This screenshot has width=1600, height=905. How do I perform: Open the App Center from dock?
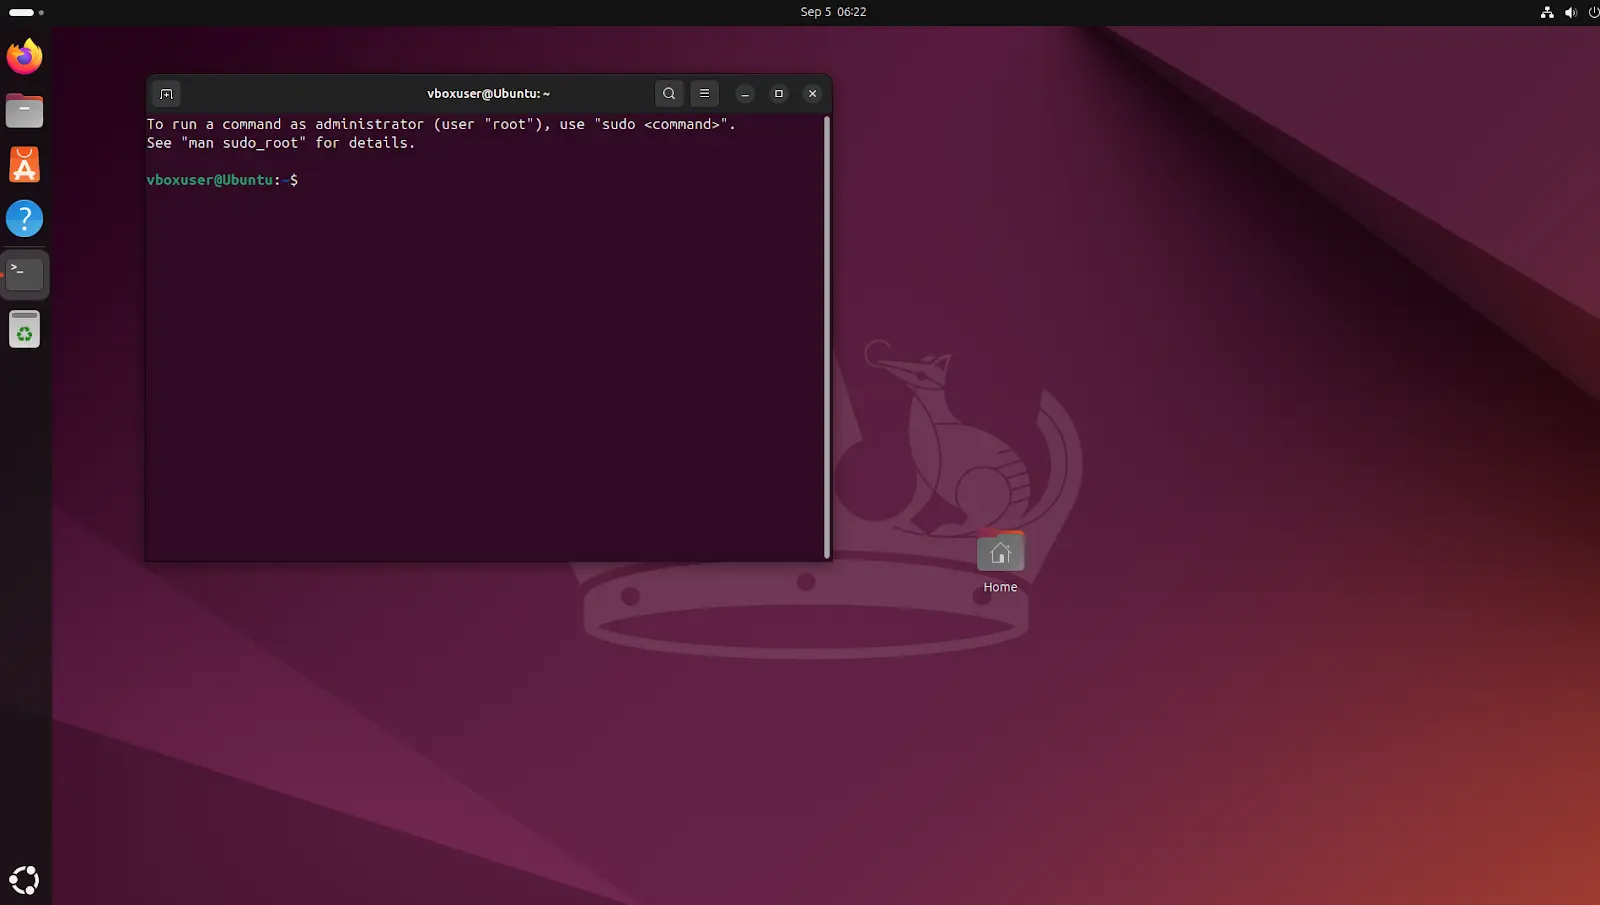24,165
